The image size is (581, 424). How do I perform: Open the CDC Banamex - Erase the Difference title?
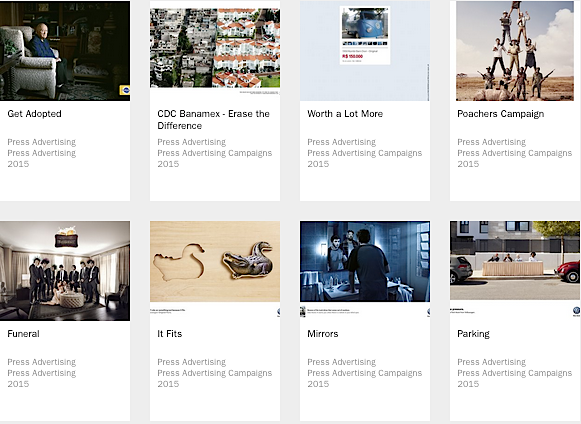(213, 120)
